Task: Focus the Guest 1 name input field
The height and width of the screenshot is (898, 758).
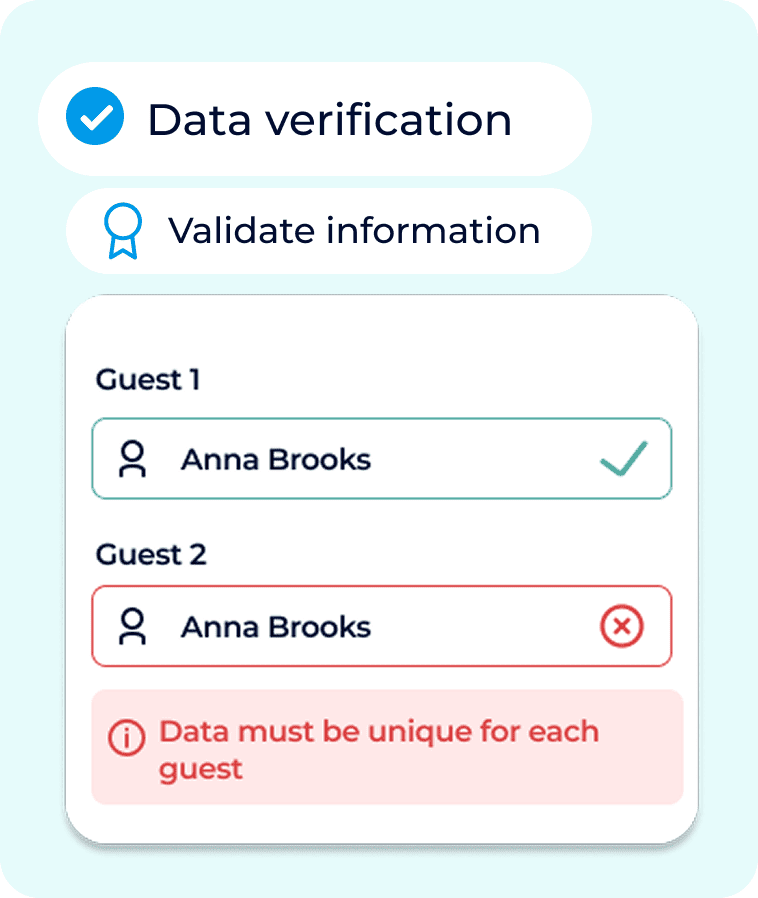Action: tap(382, 459)
